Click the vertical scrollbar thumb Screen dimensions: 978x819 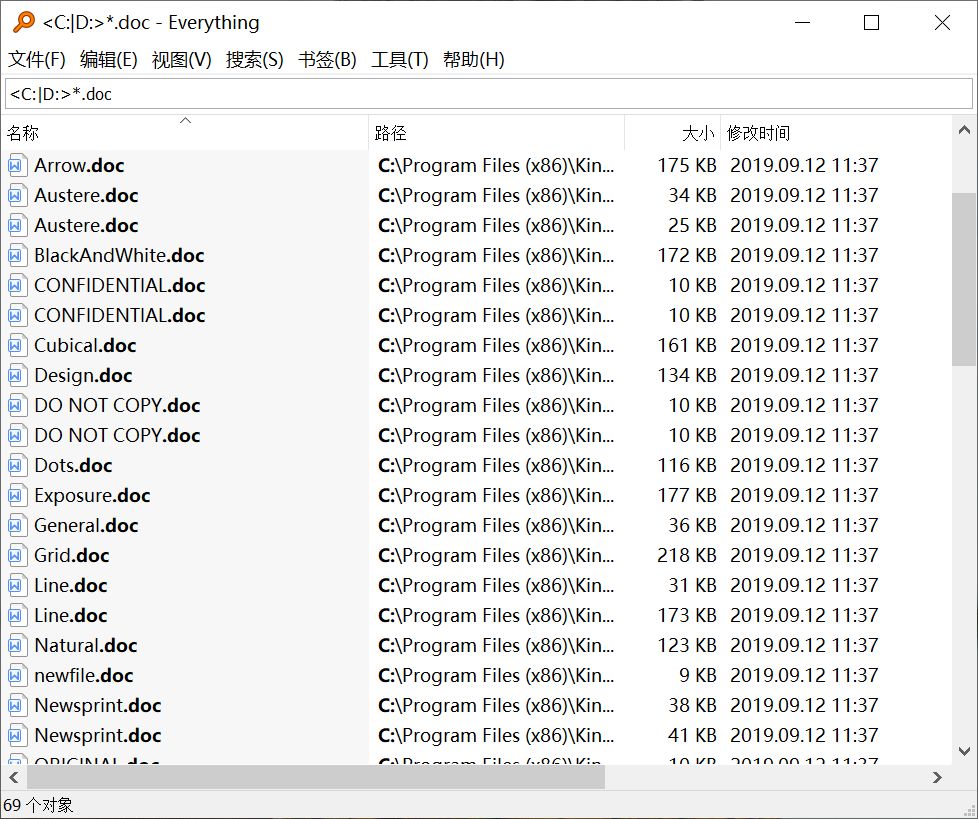coord(964,279)
